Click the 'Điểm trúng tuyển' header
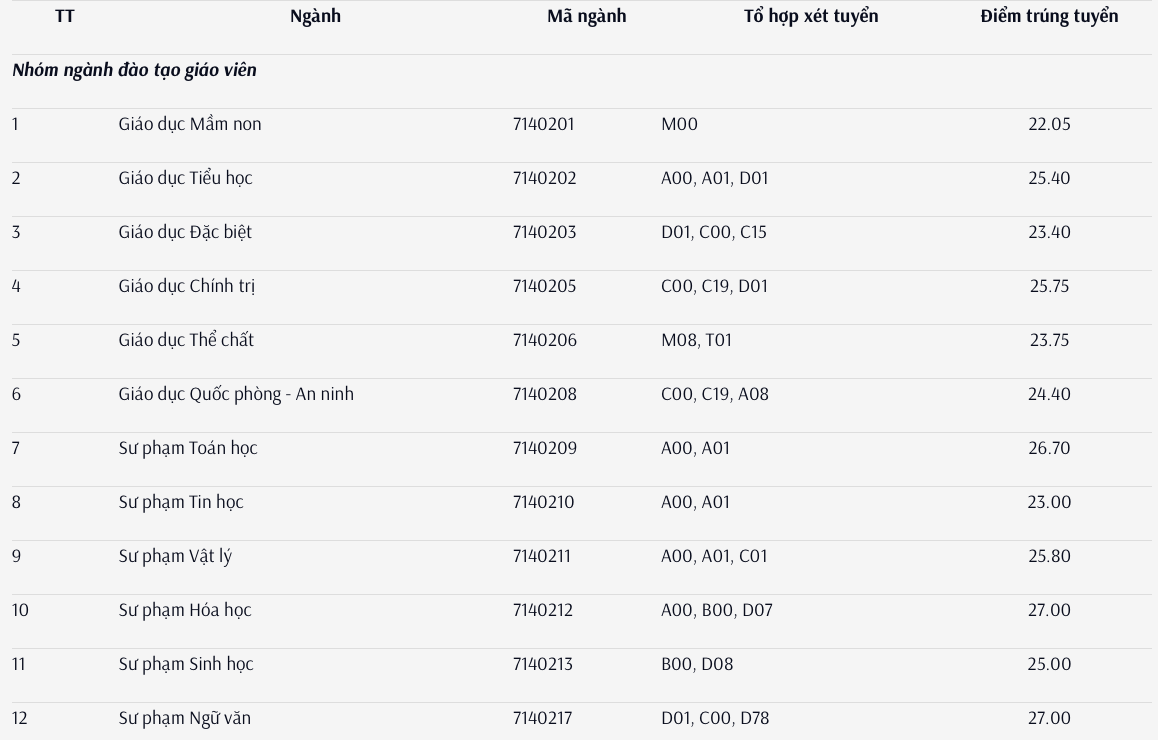Screen dimensions: 1158x740 (x=1049, y=16)
